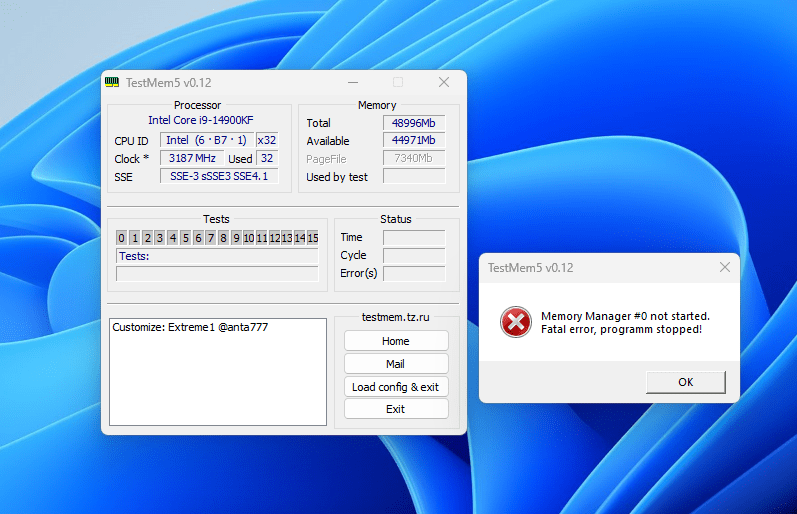
Task: Select test number 15 box
Action: [x=313, y=237]
